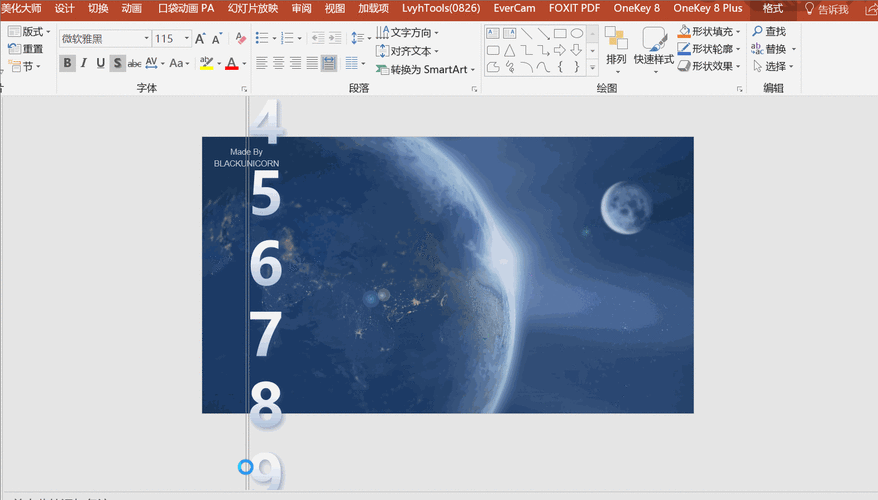Screen dimensions: 878x500
Task: Toggle text shadow formatting
Action: (x=118, y=63)
